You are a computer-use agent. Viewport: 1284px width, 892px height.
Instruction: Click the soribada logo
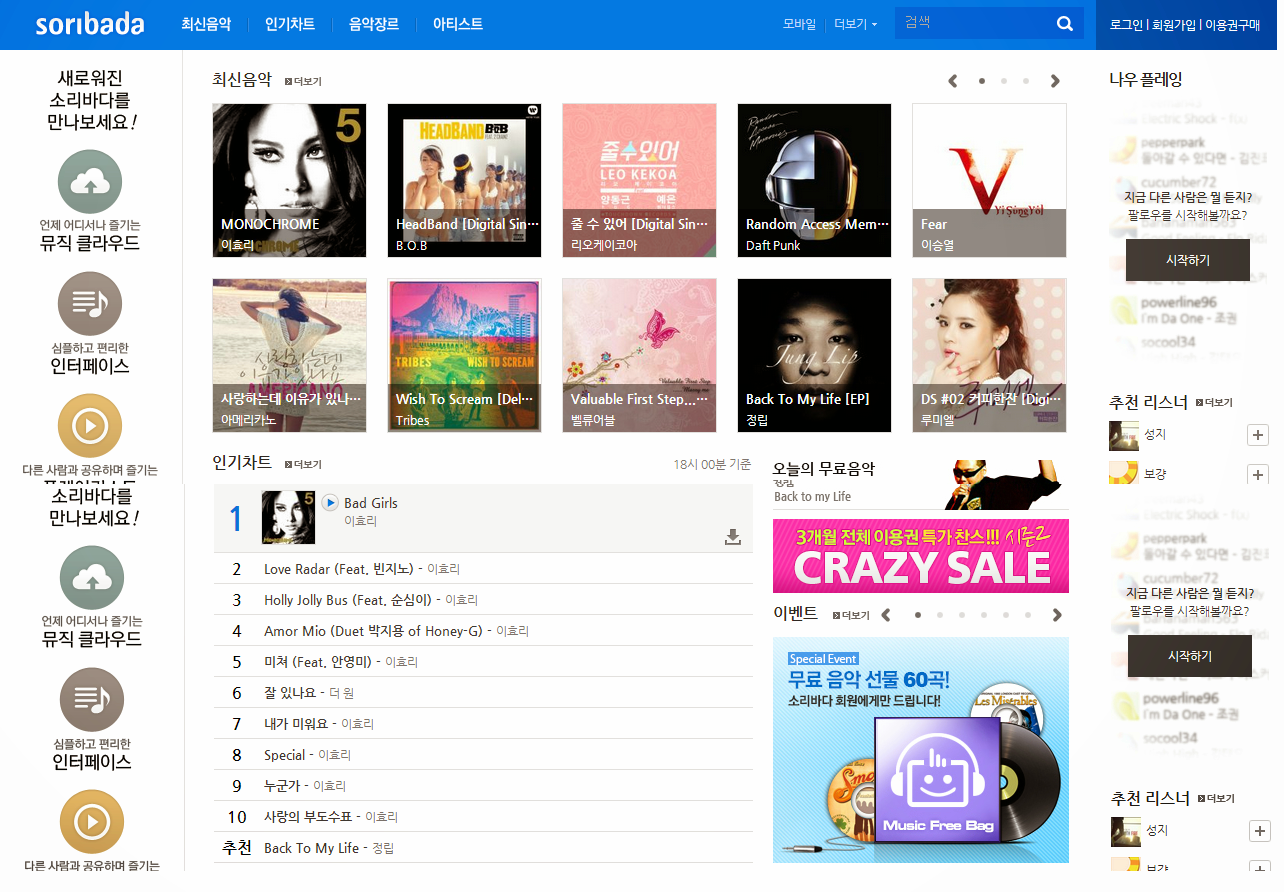coord(90,24)
